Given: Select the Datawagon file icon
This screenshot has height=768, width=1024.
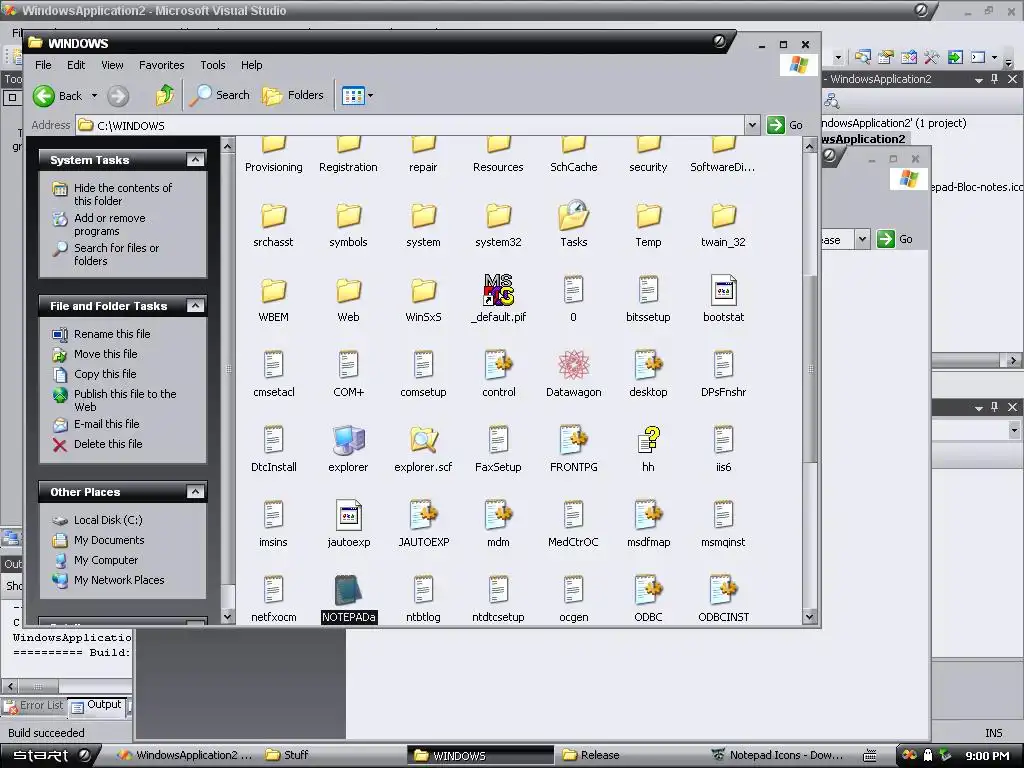Looking at the screenshot, I should (573, 365).
